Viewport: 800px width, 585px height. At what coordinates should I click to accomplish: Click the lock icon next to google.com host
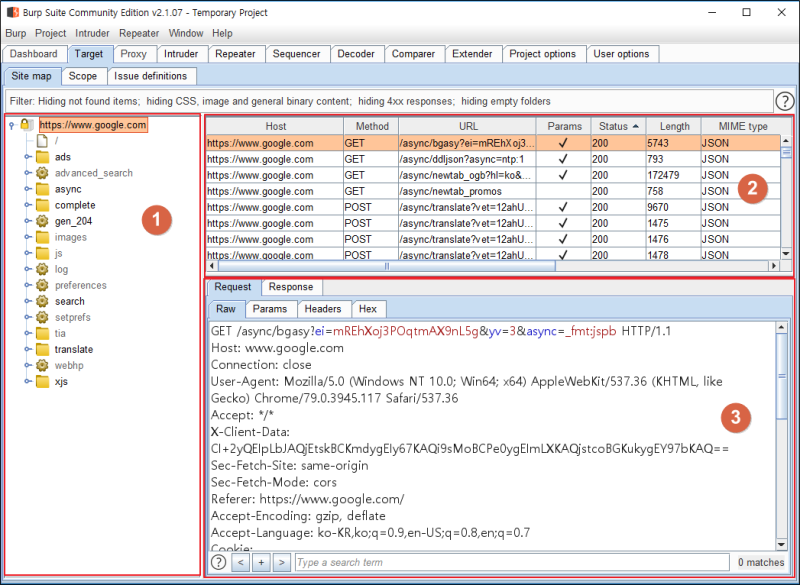24,124
